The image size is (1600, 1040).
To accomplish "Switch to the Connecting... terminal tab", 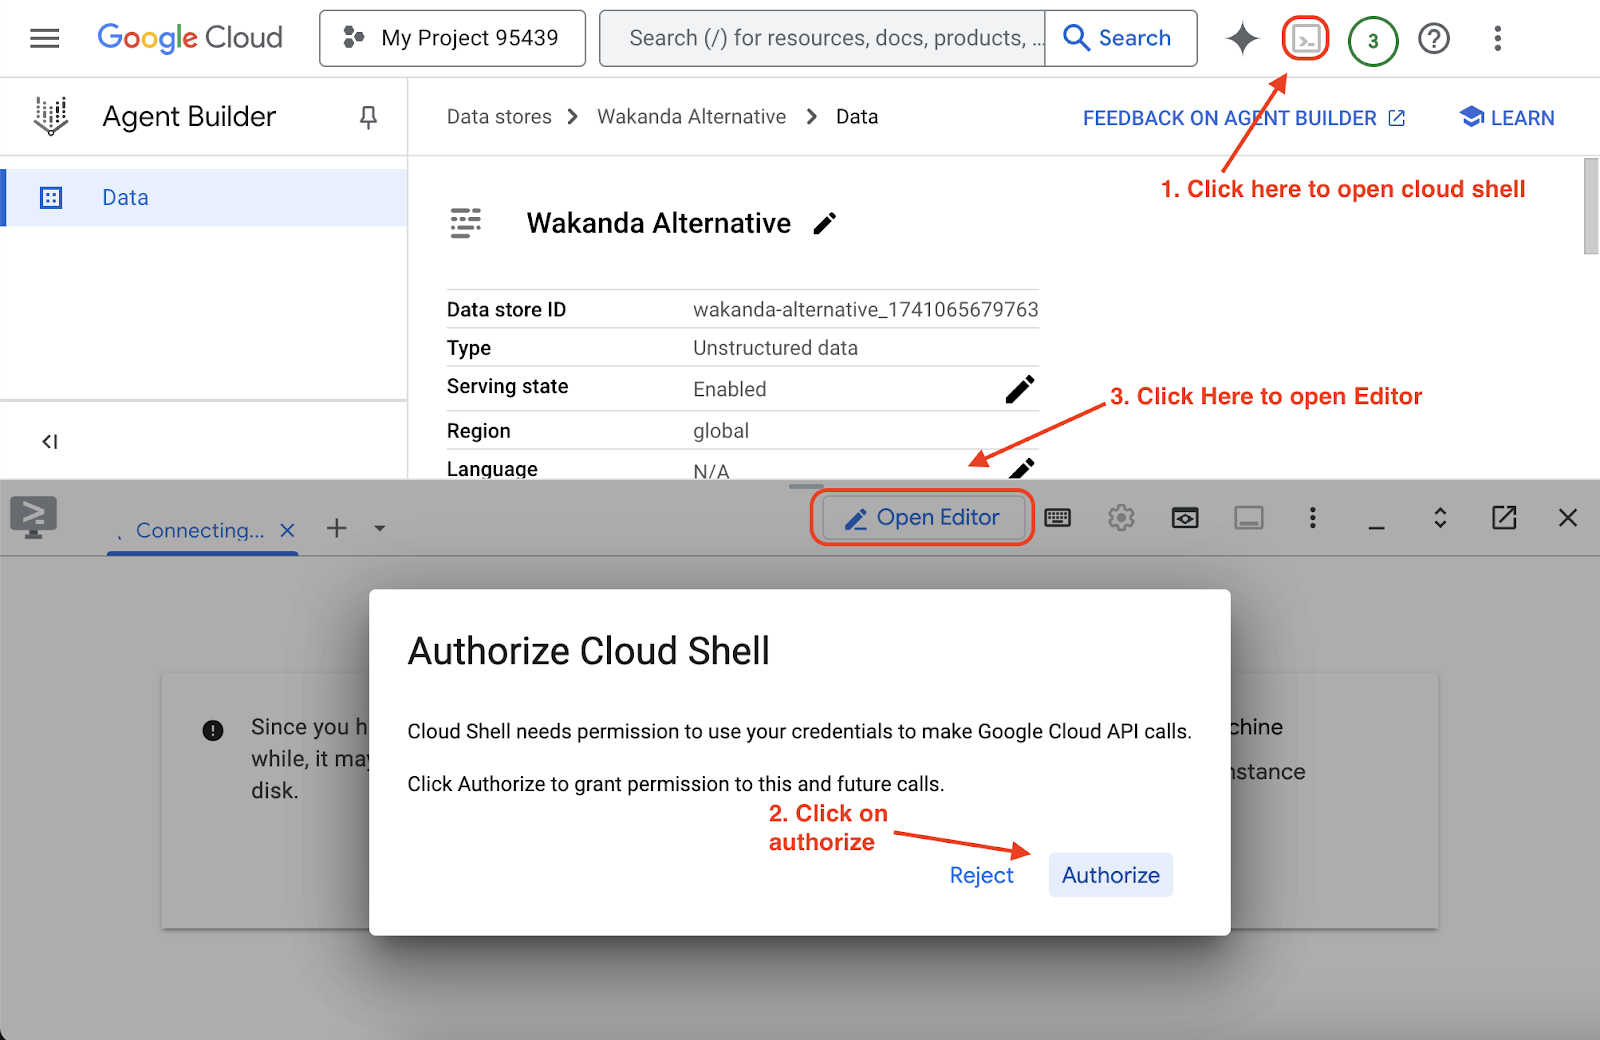I will [x=199, y=530].
